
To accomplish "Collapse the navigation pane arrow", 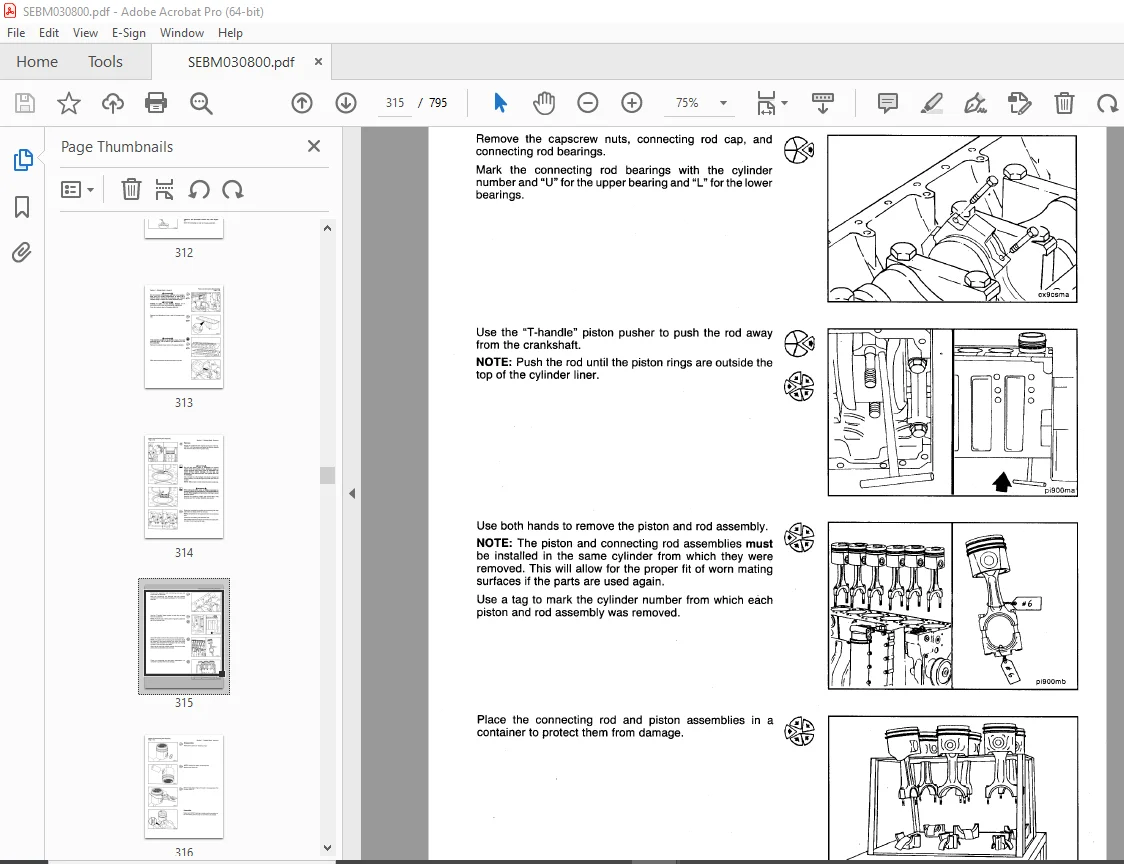I will 352,493.
